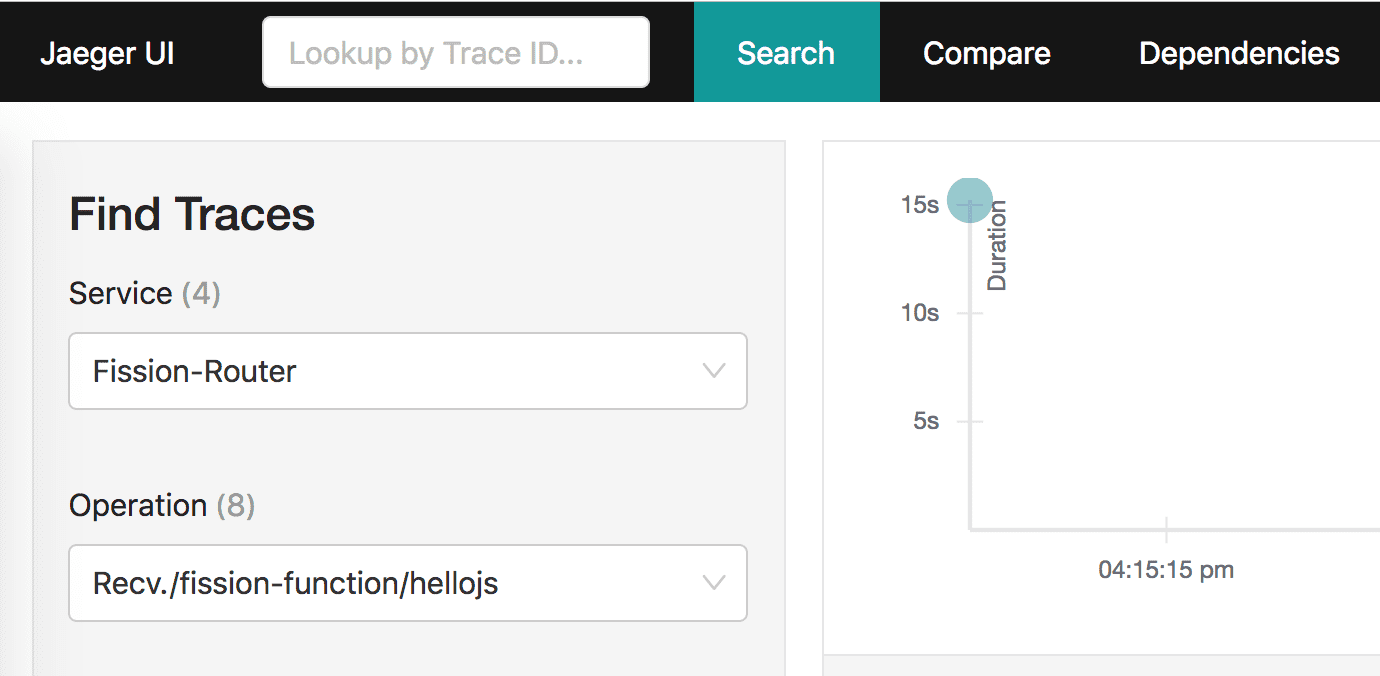Click the service count (4) indicator

[x=201, y=294]
